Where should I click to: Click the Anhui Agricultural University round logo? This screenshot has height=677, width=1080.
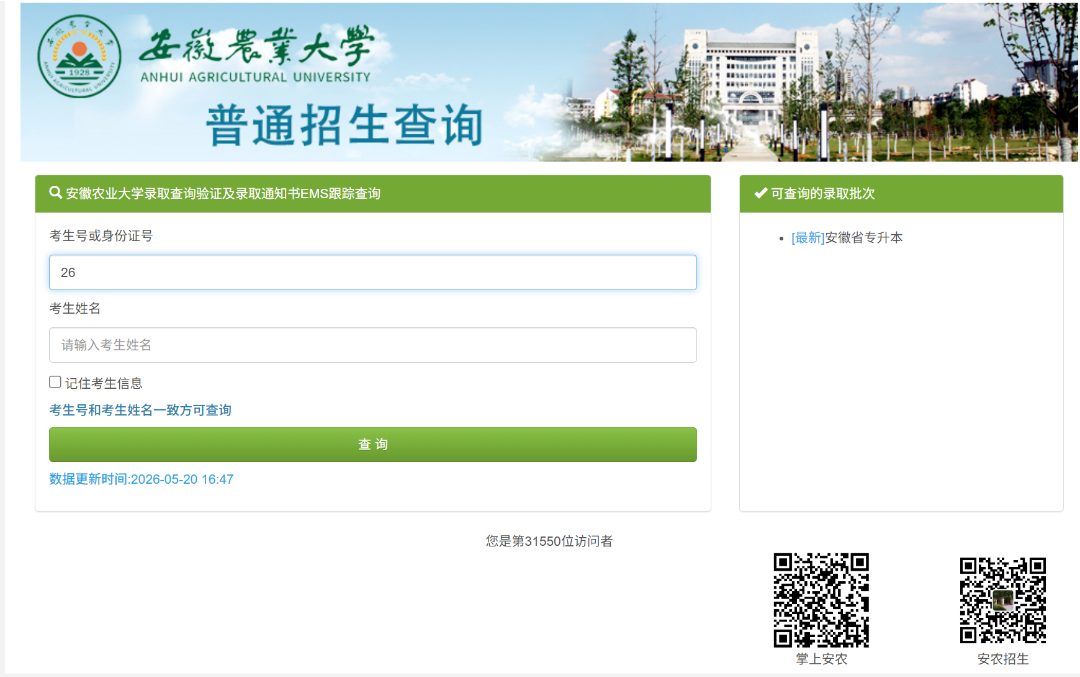tap(79, 56)
